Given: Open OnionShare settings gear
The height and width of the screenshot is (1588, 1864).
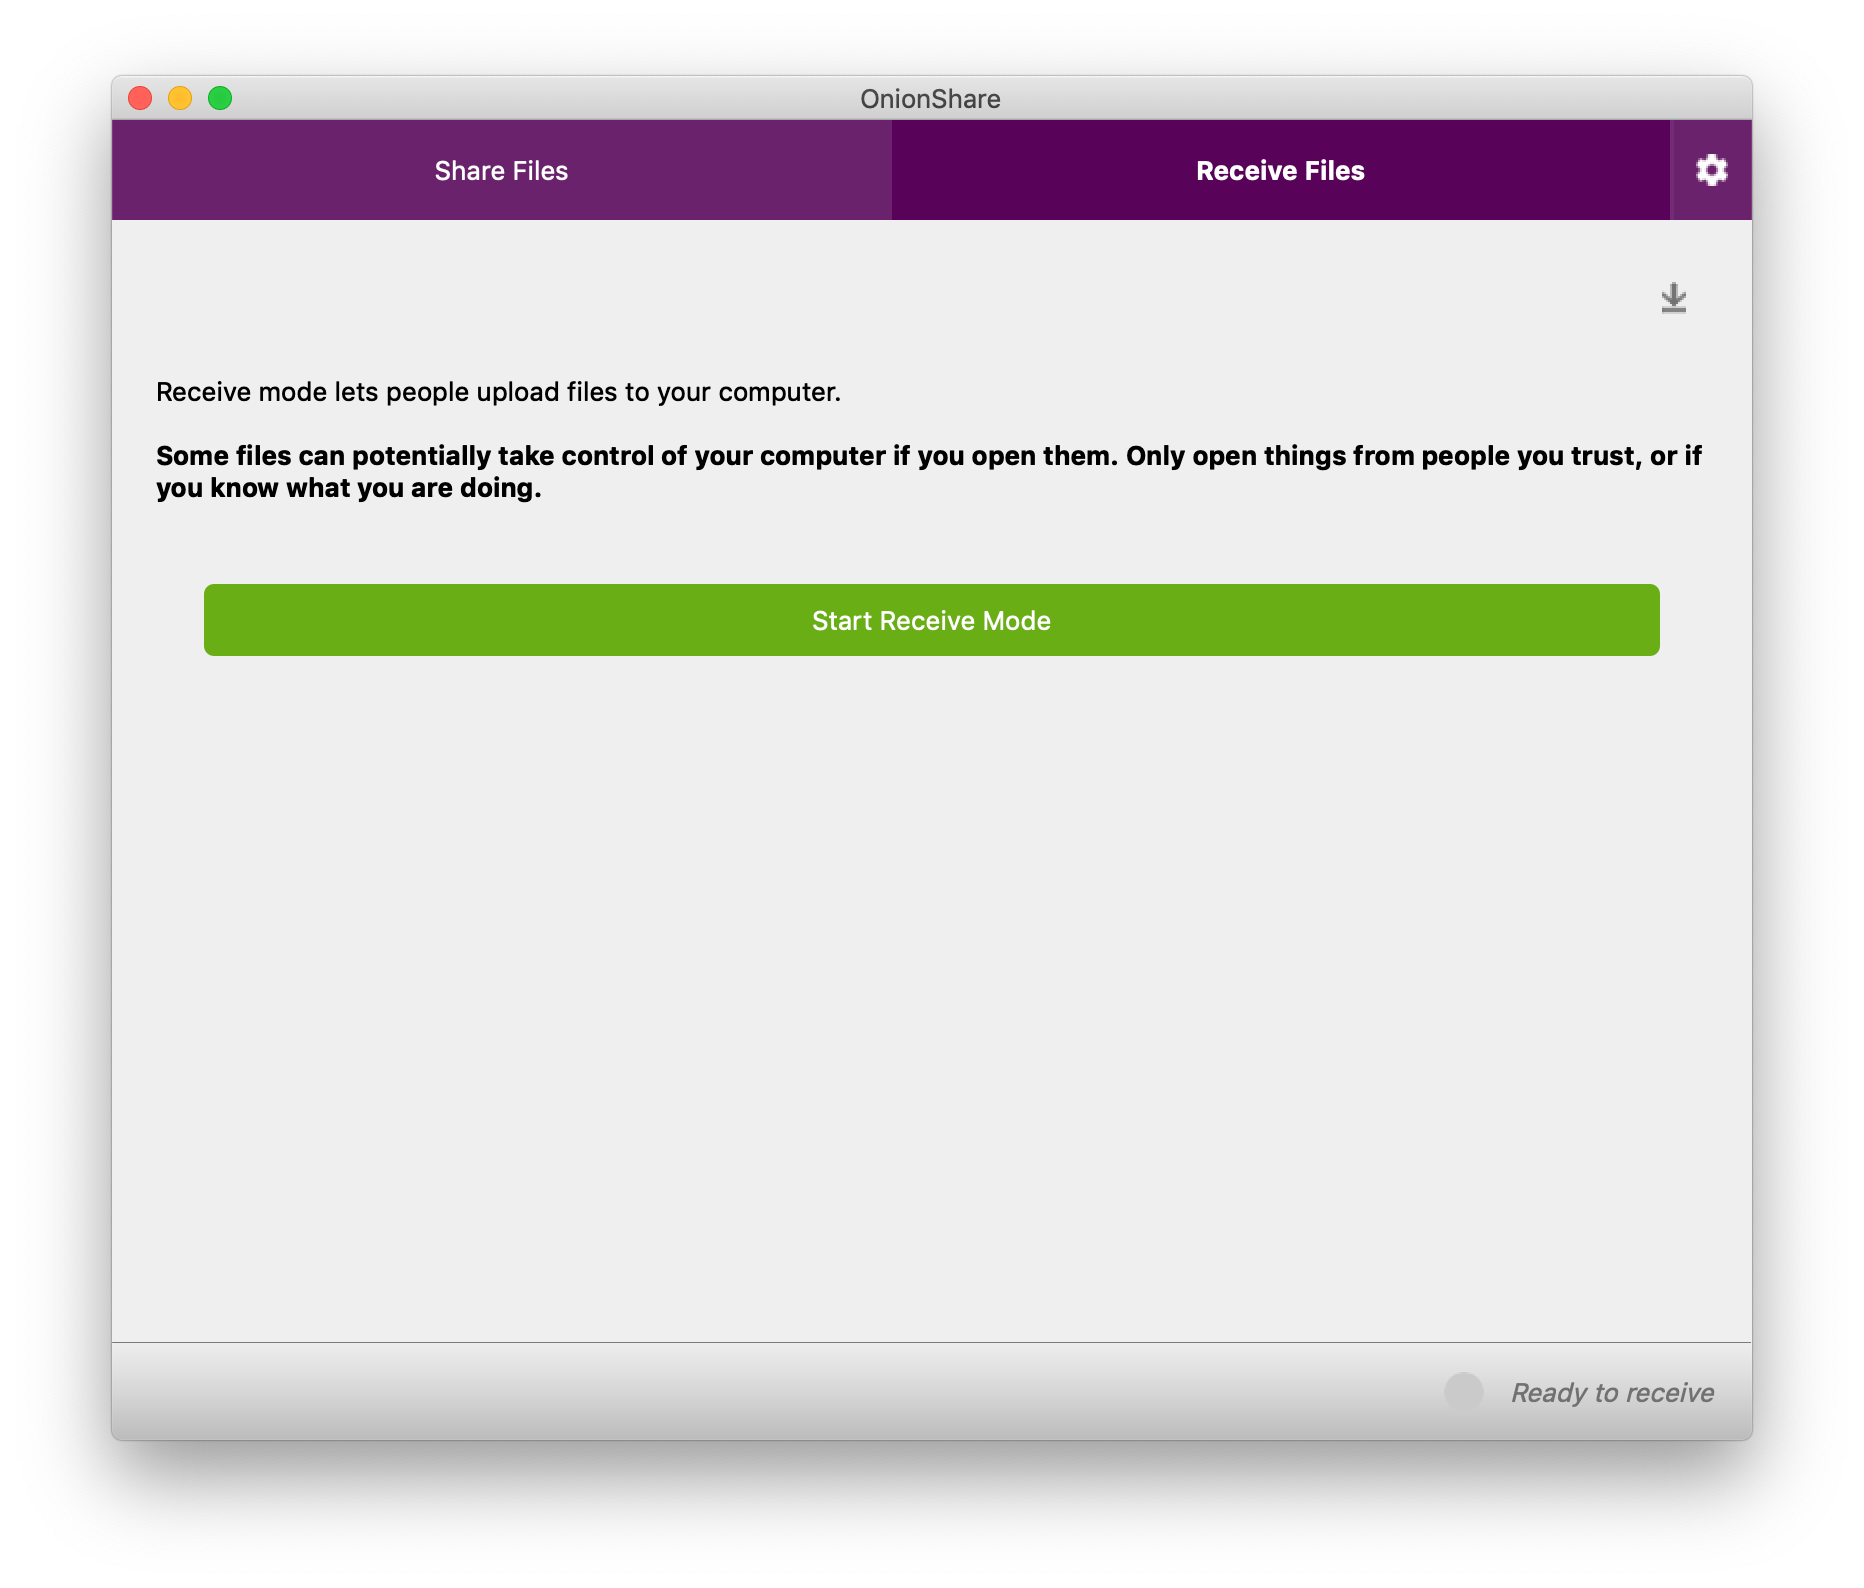Looking at the screenshot, I should 1711,170.
